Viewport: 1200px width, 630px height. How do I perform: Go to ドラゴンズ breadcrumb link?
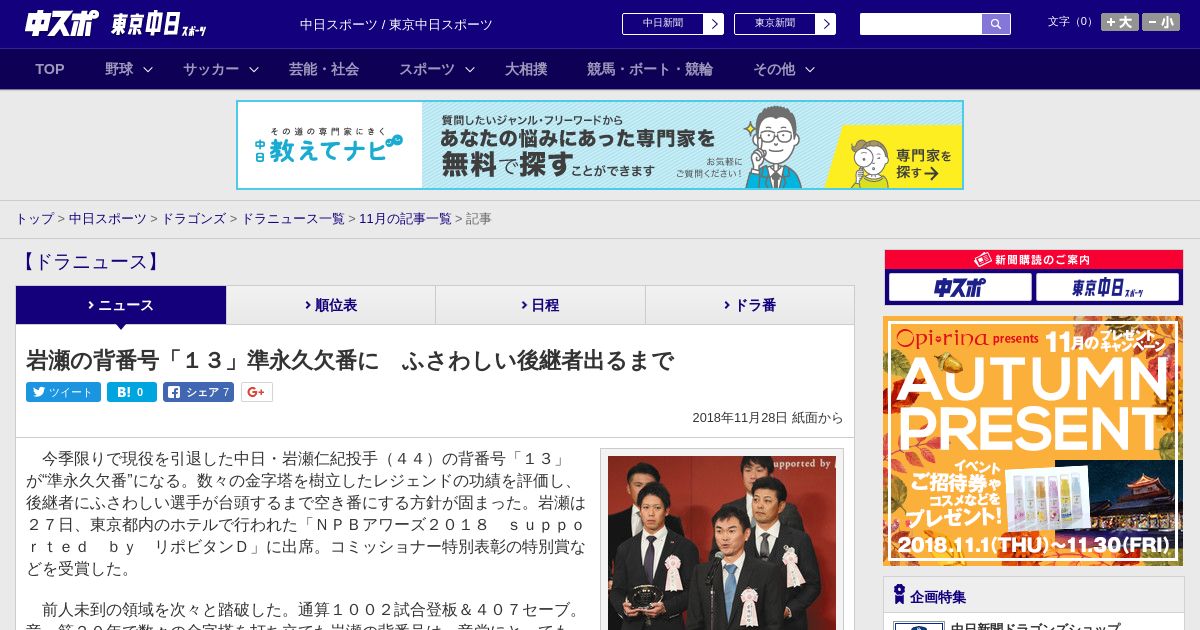pyautogui.click(x=193, y=218)
